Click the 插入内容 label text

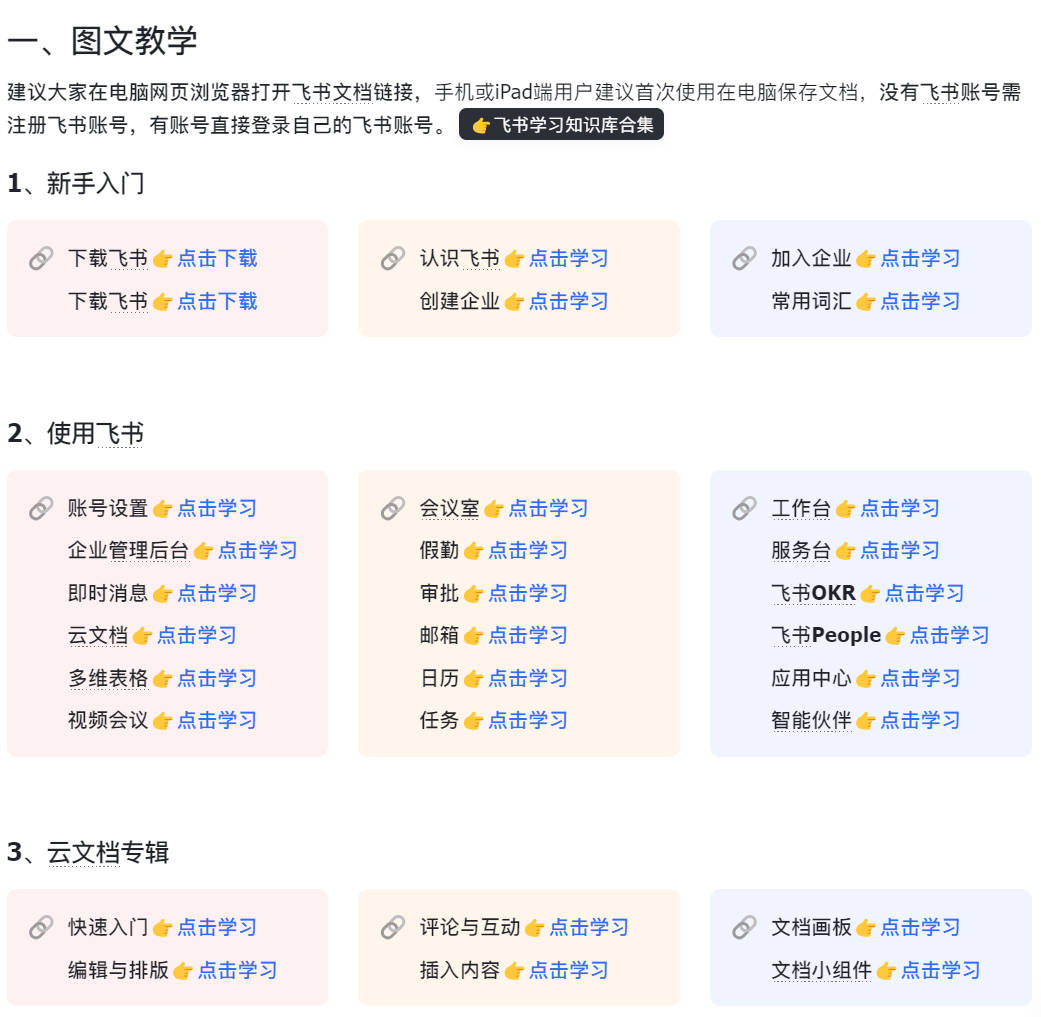459,970
